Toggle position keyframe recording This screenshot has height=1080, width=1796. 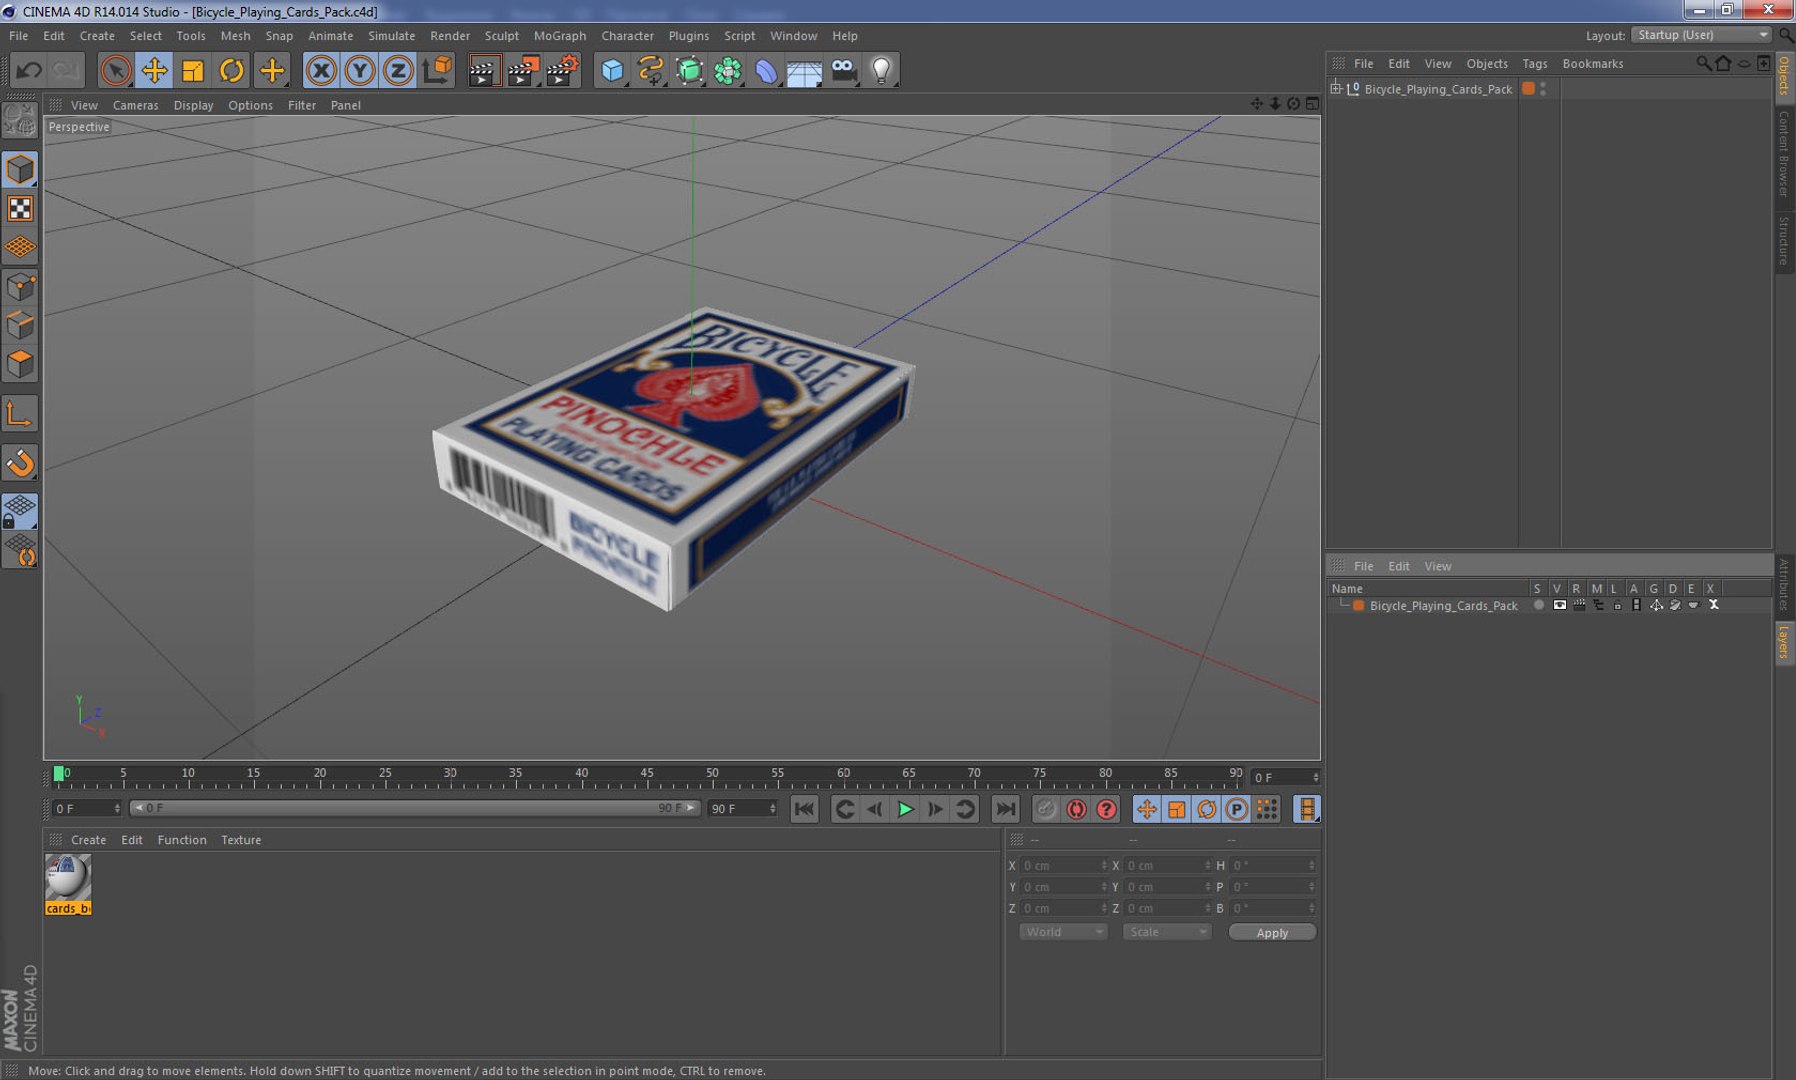click(1147, 809)
